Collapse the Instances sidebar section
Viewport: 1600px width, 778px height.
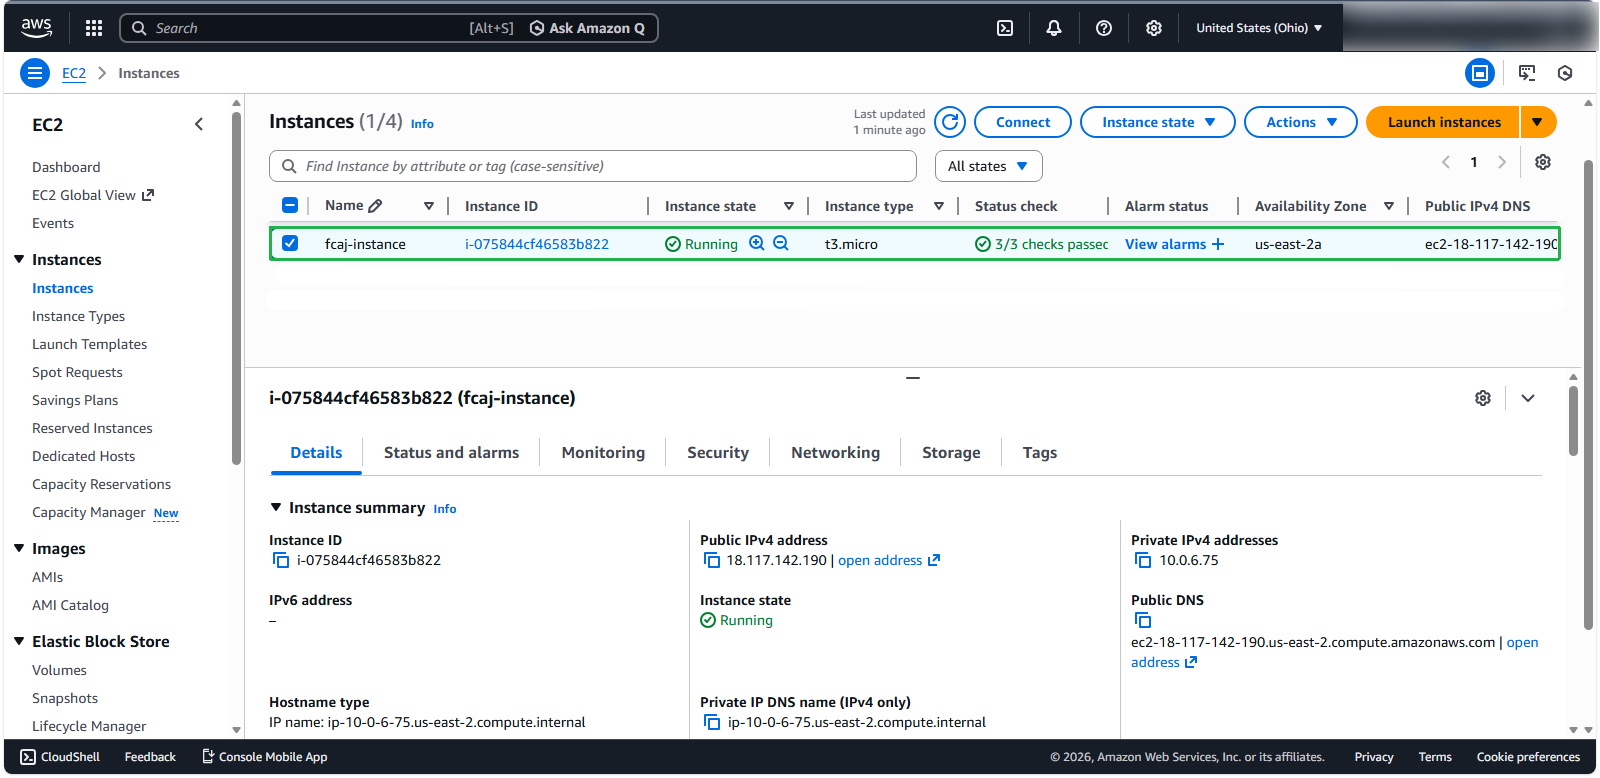pyautogui.click(x=19, y=259)
